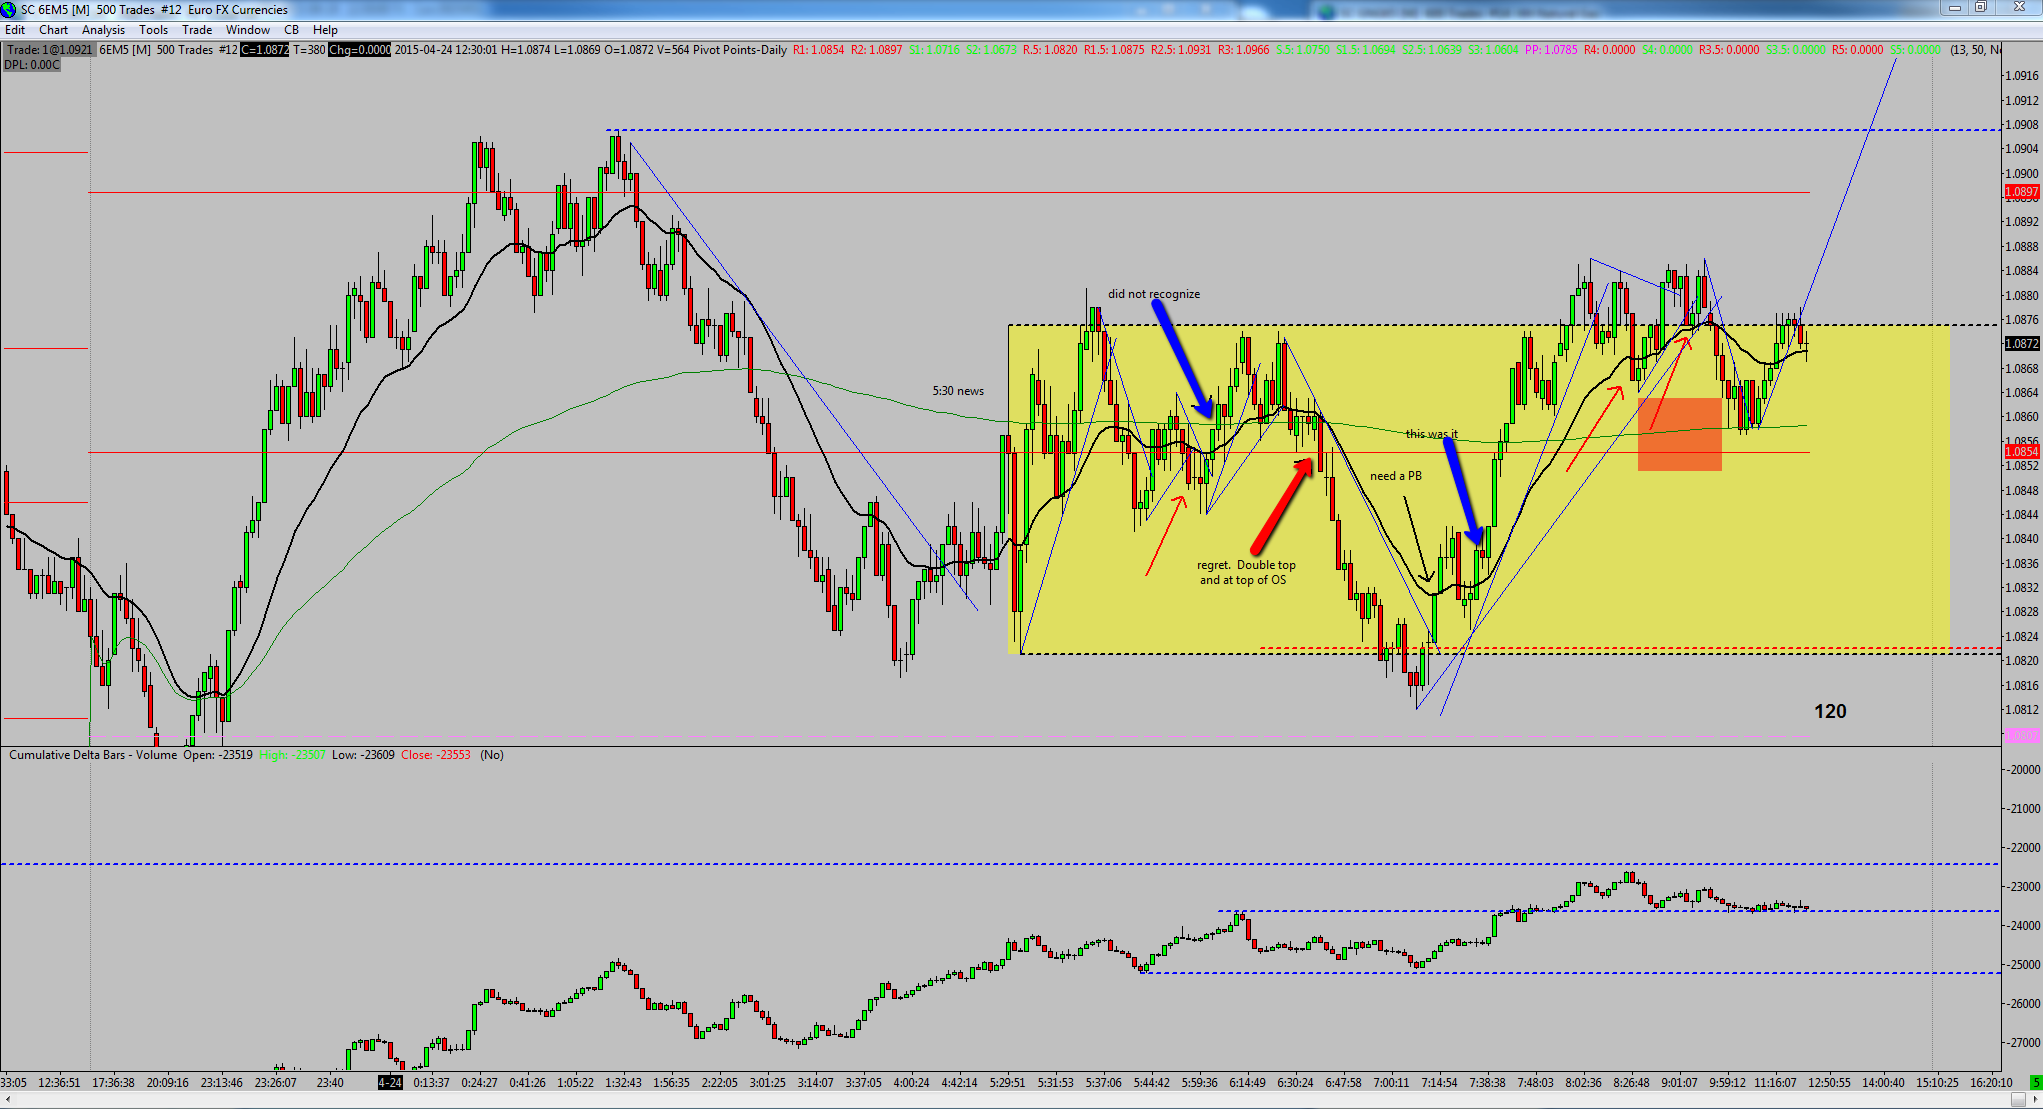The width and height of the screenshot is (2043, 1109).
Task: Click the 'Pivot Points-Daily' study label
Action: click(x=739, y=50)
